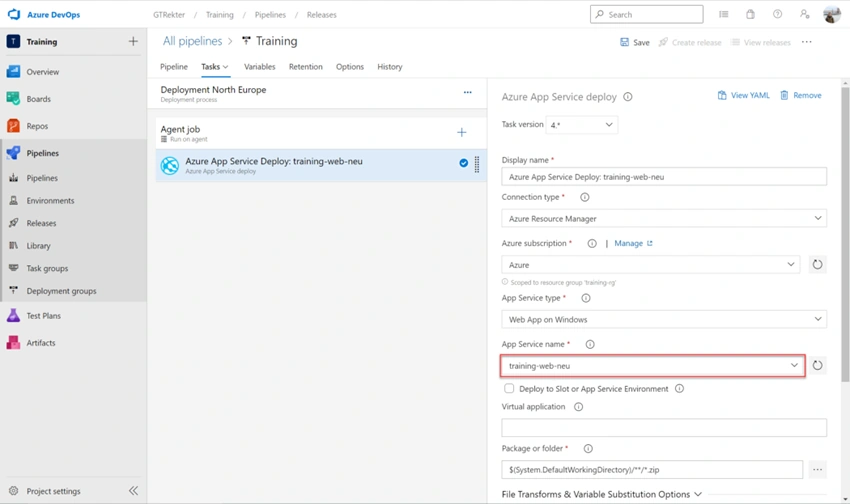The image size is (850, 504).
Task: Refresh the App Service name list
Action: click(817, 365)
